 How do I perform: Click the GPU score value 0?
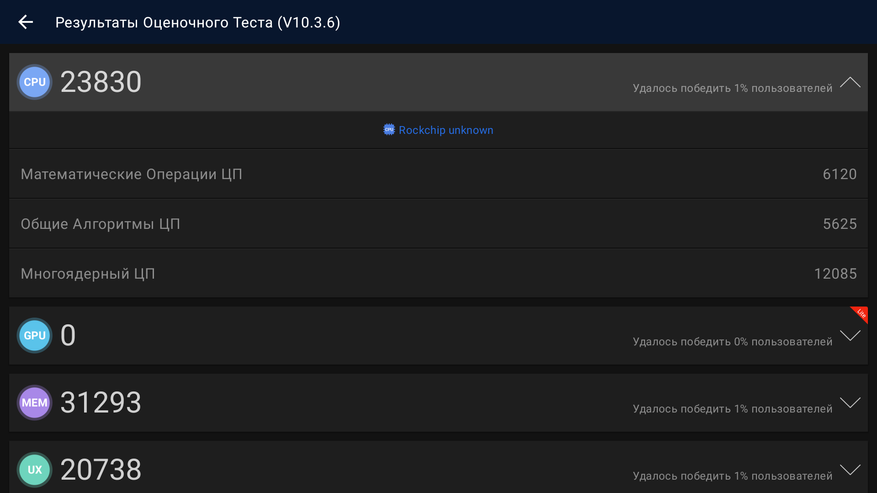point(68,336)
